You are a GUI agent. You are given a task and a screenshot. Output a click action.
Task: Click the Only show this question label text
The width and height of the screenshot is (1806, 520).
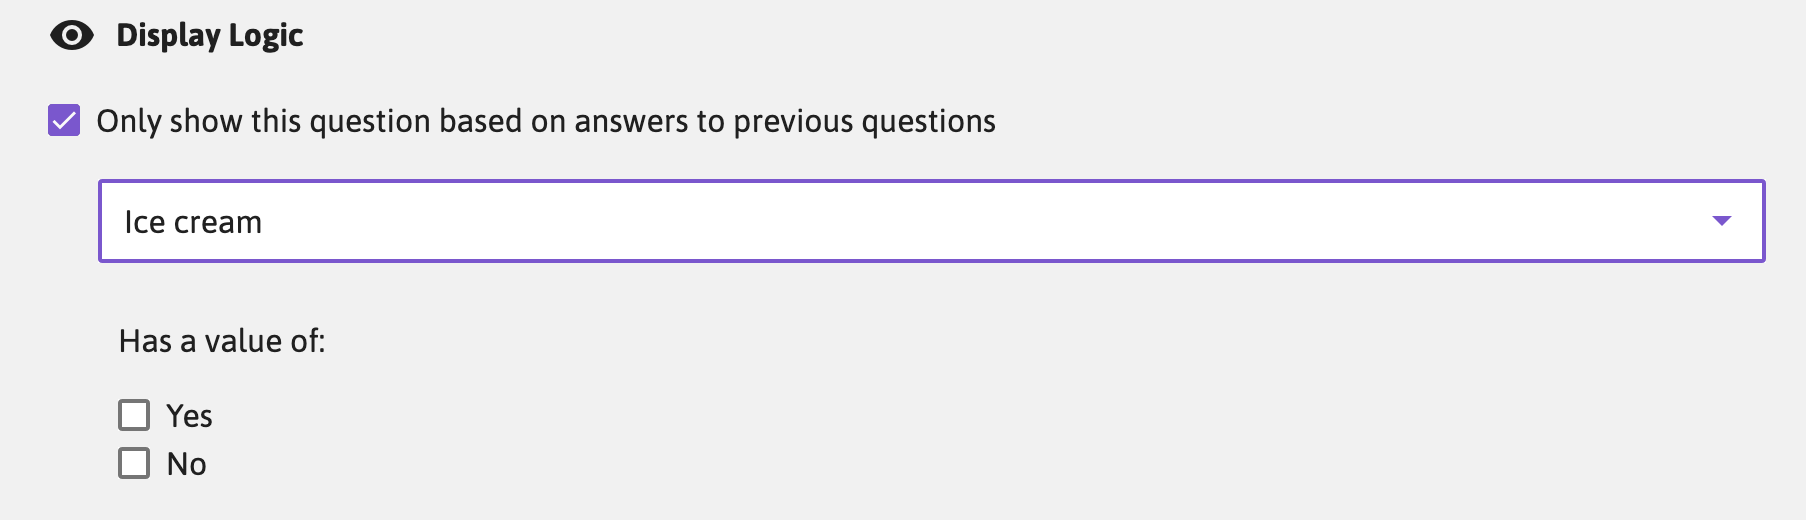coord(546,121)
